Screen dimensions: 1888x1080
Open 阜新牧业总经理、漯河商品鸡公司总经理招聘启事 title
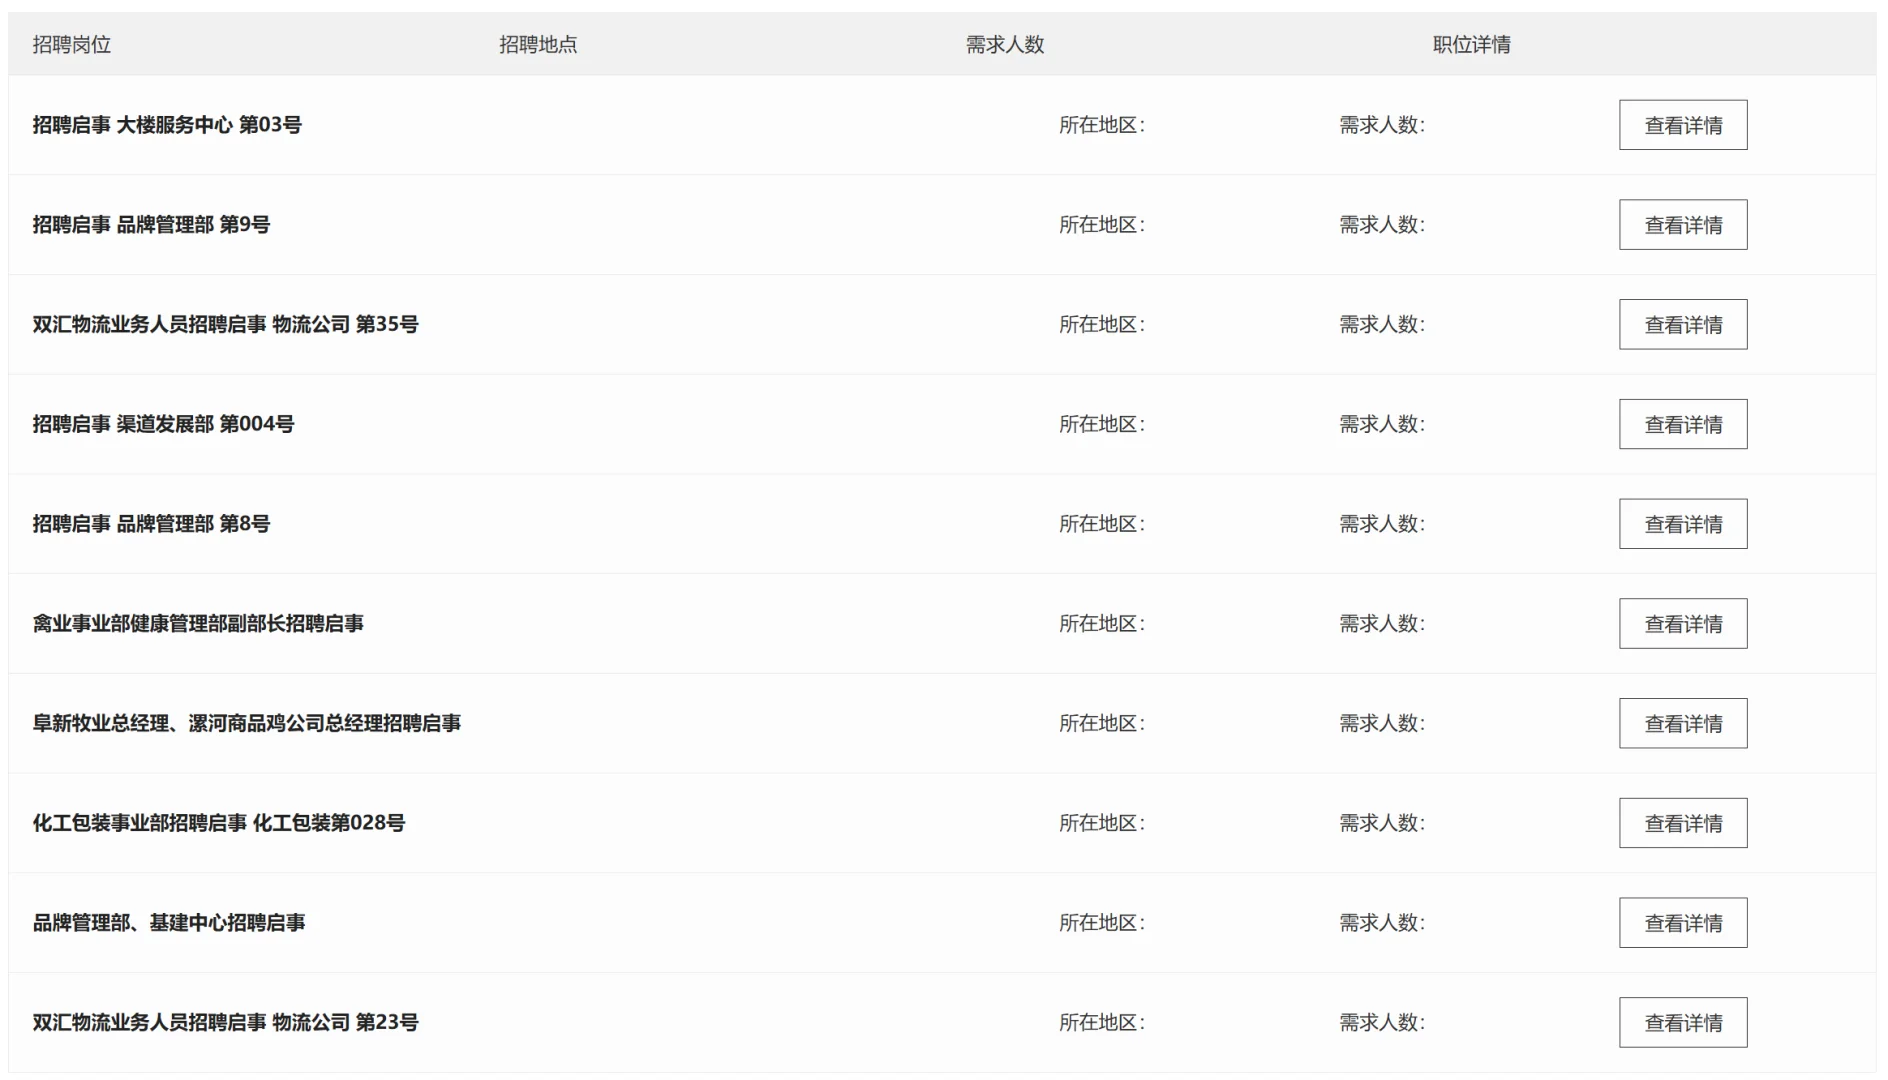pyautogui.click(x=246, y=723)
